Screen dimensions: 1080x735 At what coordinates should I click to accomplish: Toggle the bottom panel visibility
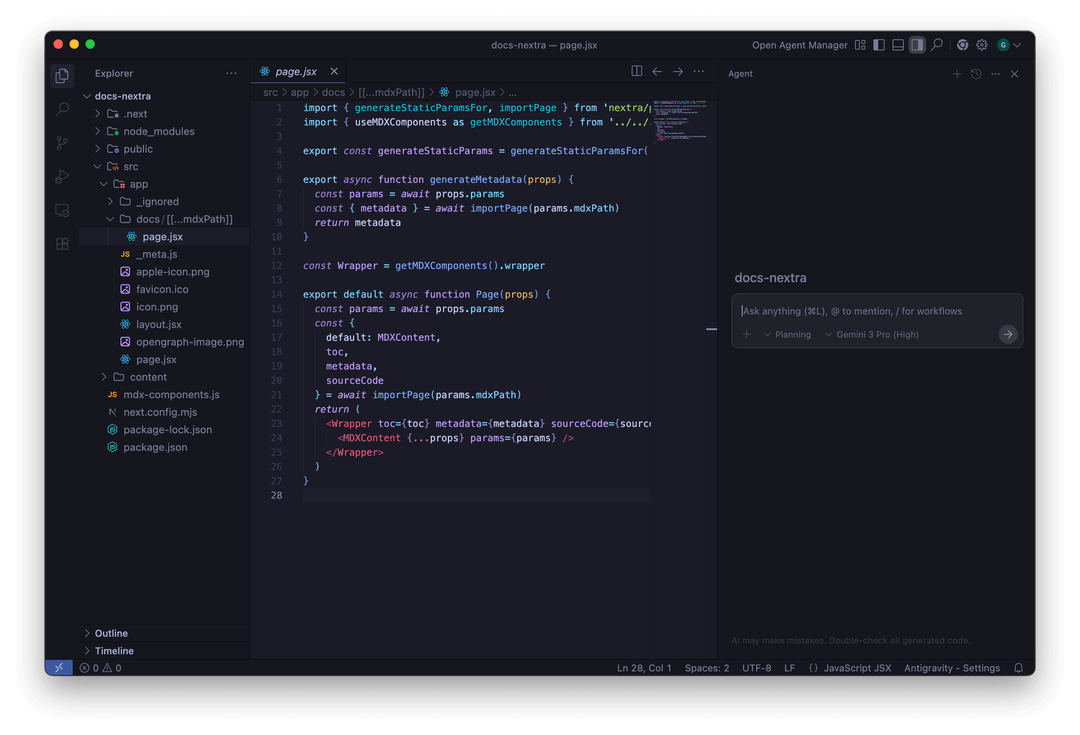tap(898, 44)
